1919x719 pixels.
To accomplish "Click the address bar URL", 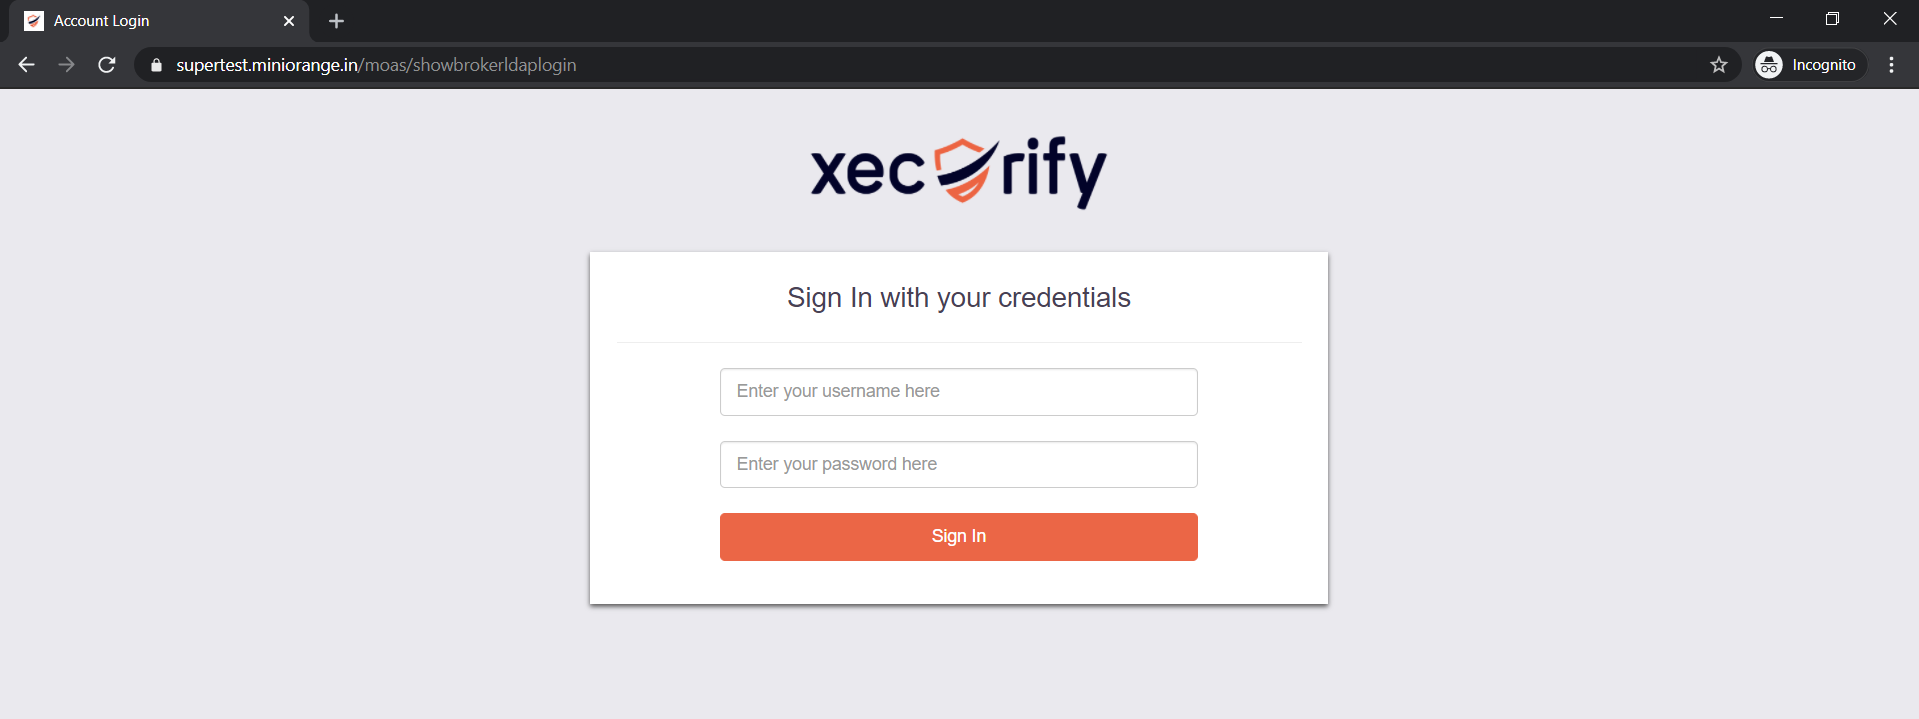I will pyautogui.click(x=375, y=64).
